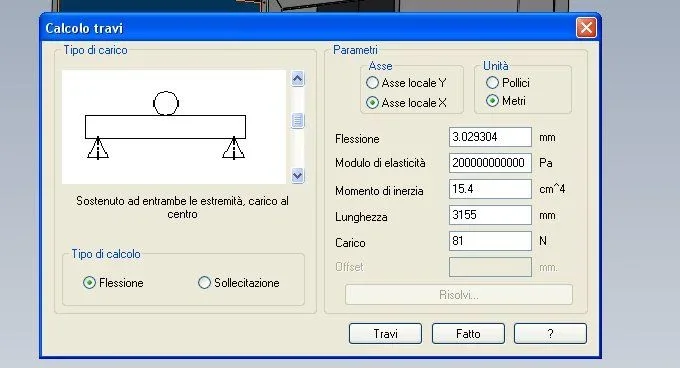Viewport: 680px width, 368px height.
Task: Click the 'Calcolo travi' title bar text
Action: [84, 28]
